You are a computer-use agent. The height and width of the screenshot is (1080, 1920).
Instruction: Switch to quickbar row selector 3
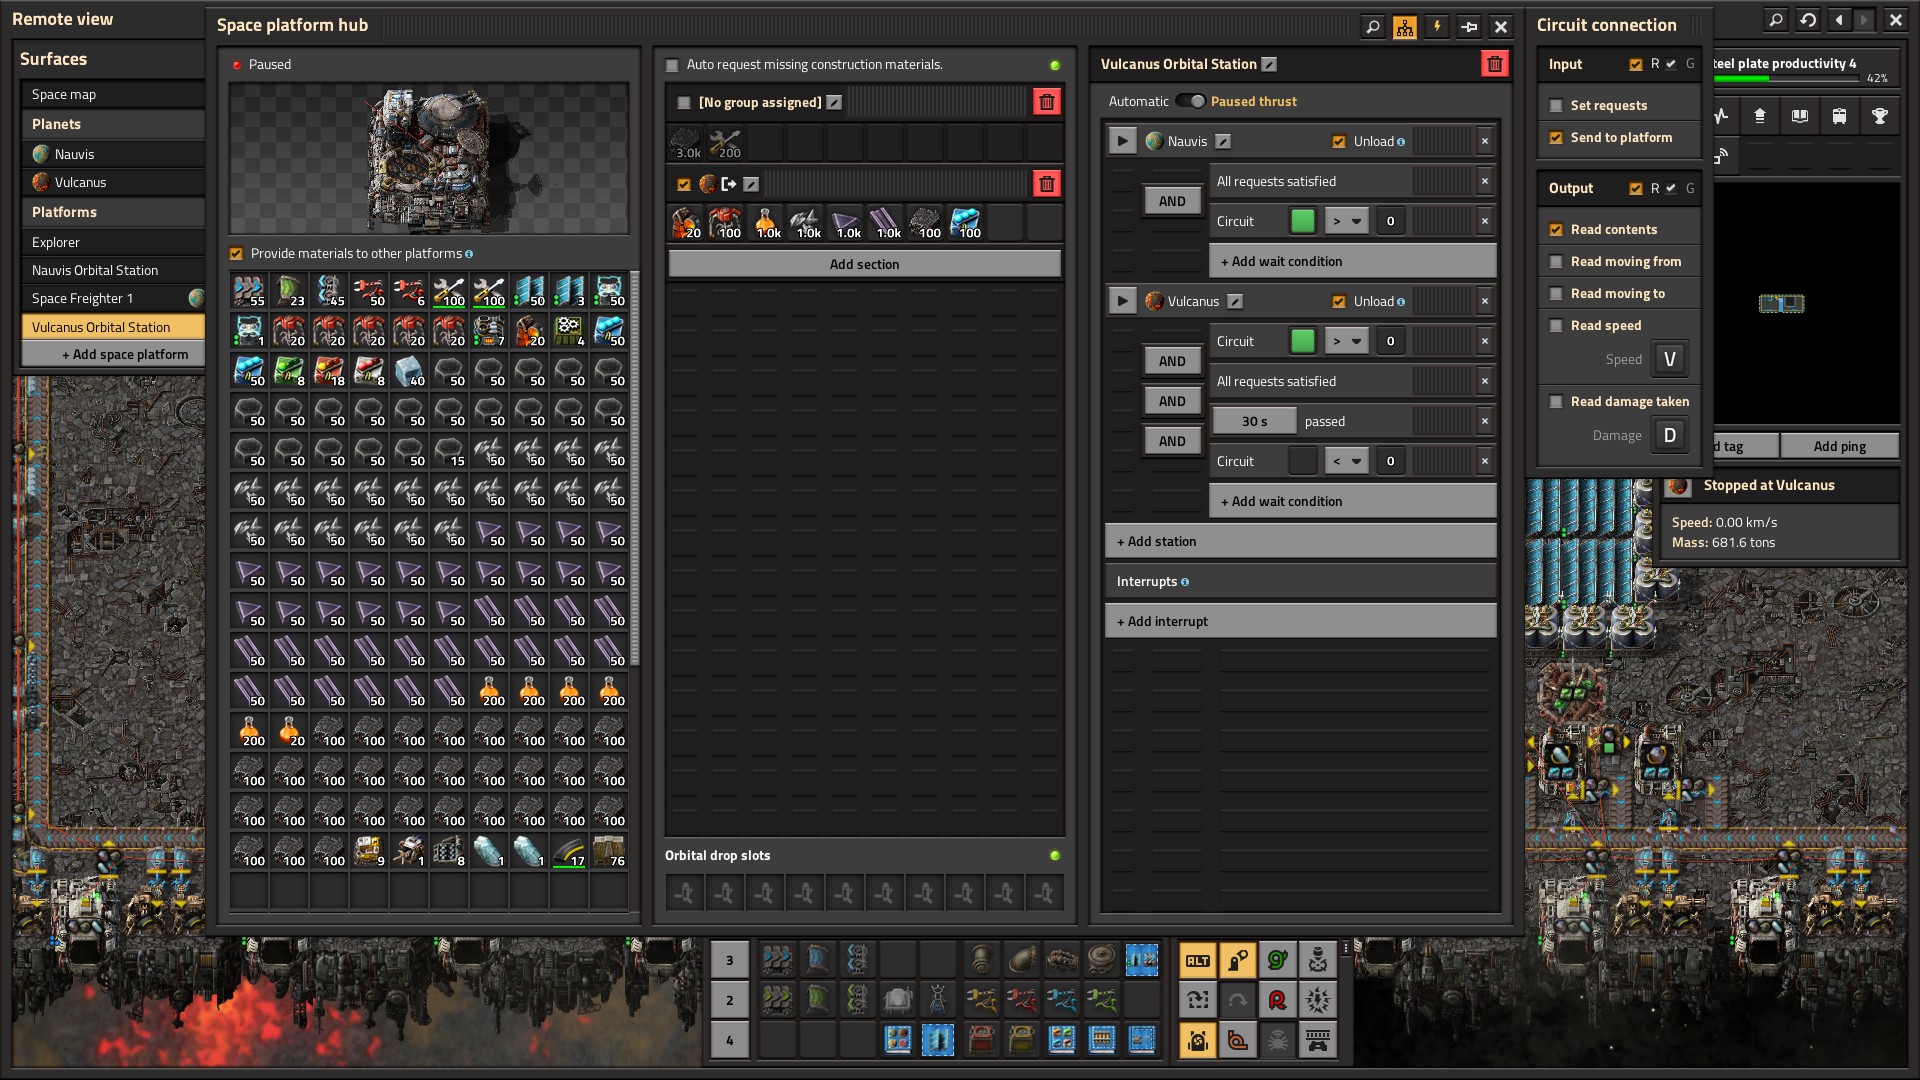coord(729,960)
